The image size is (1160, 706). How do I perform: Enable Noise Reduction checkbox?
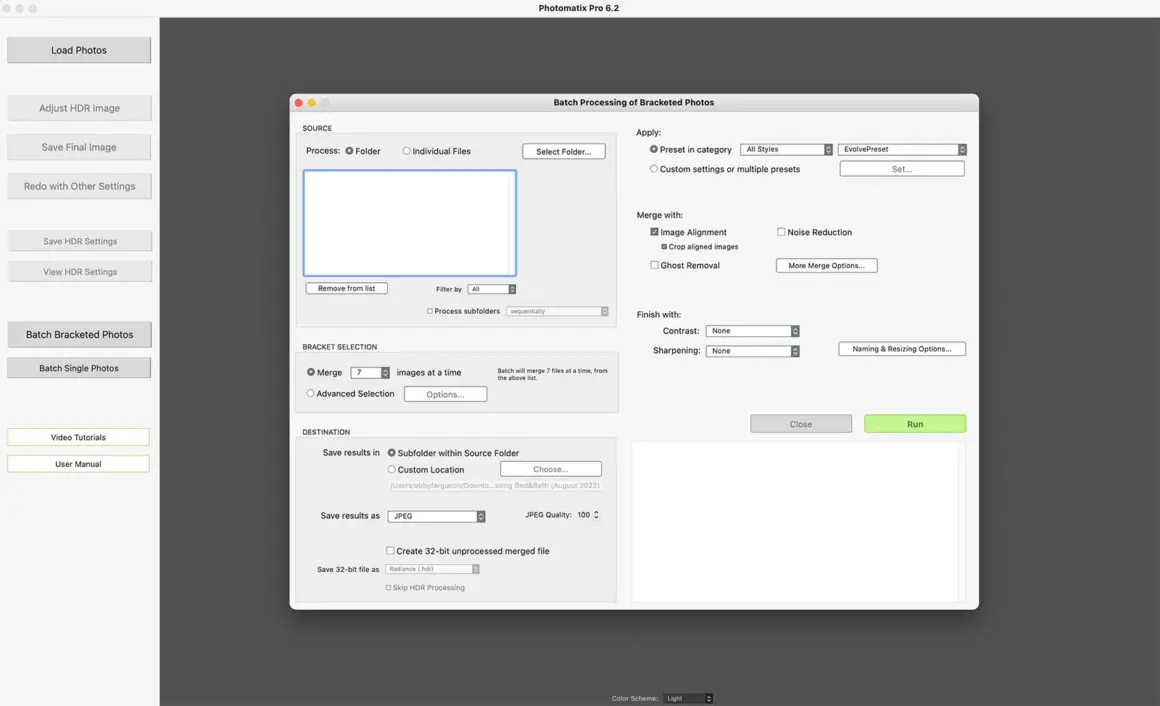(x=781, y=232)
